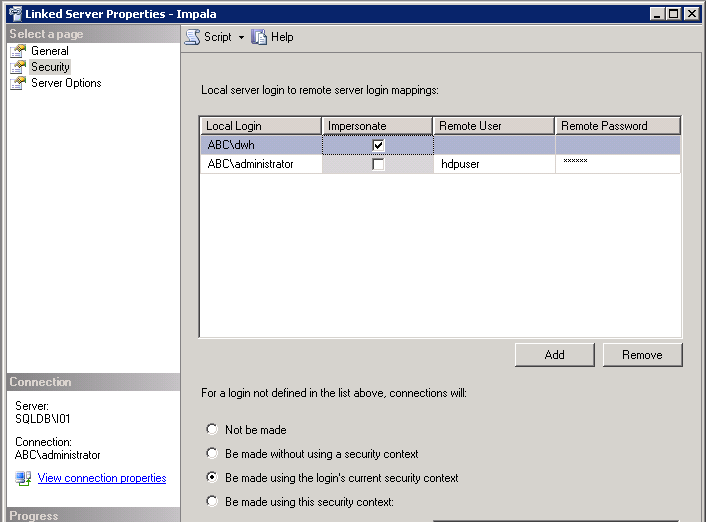Click the Add button
This screenshot has height=522, width=706.
(555, 355)
